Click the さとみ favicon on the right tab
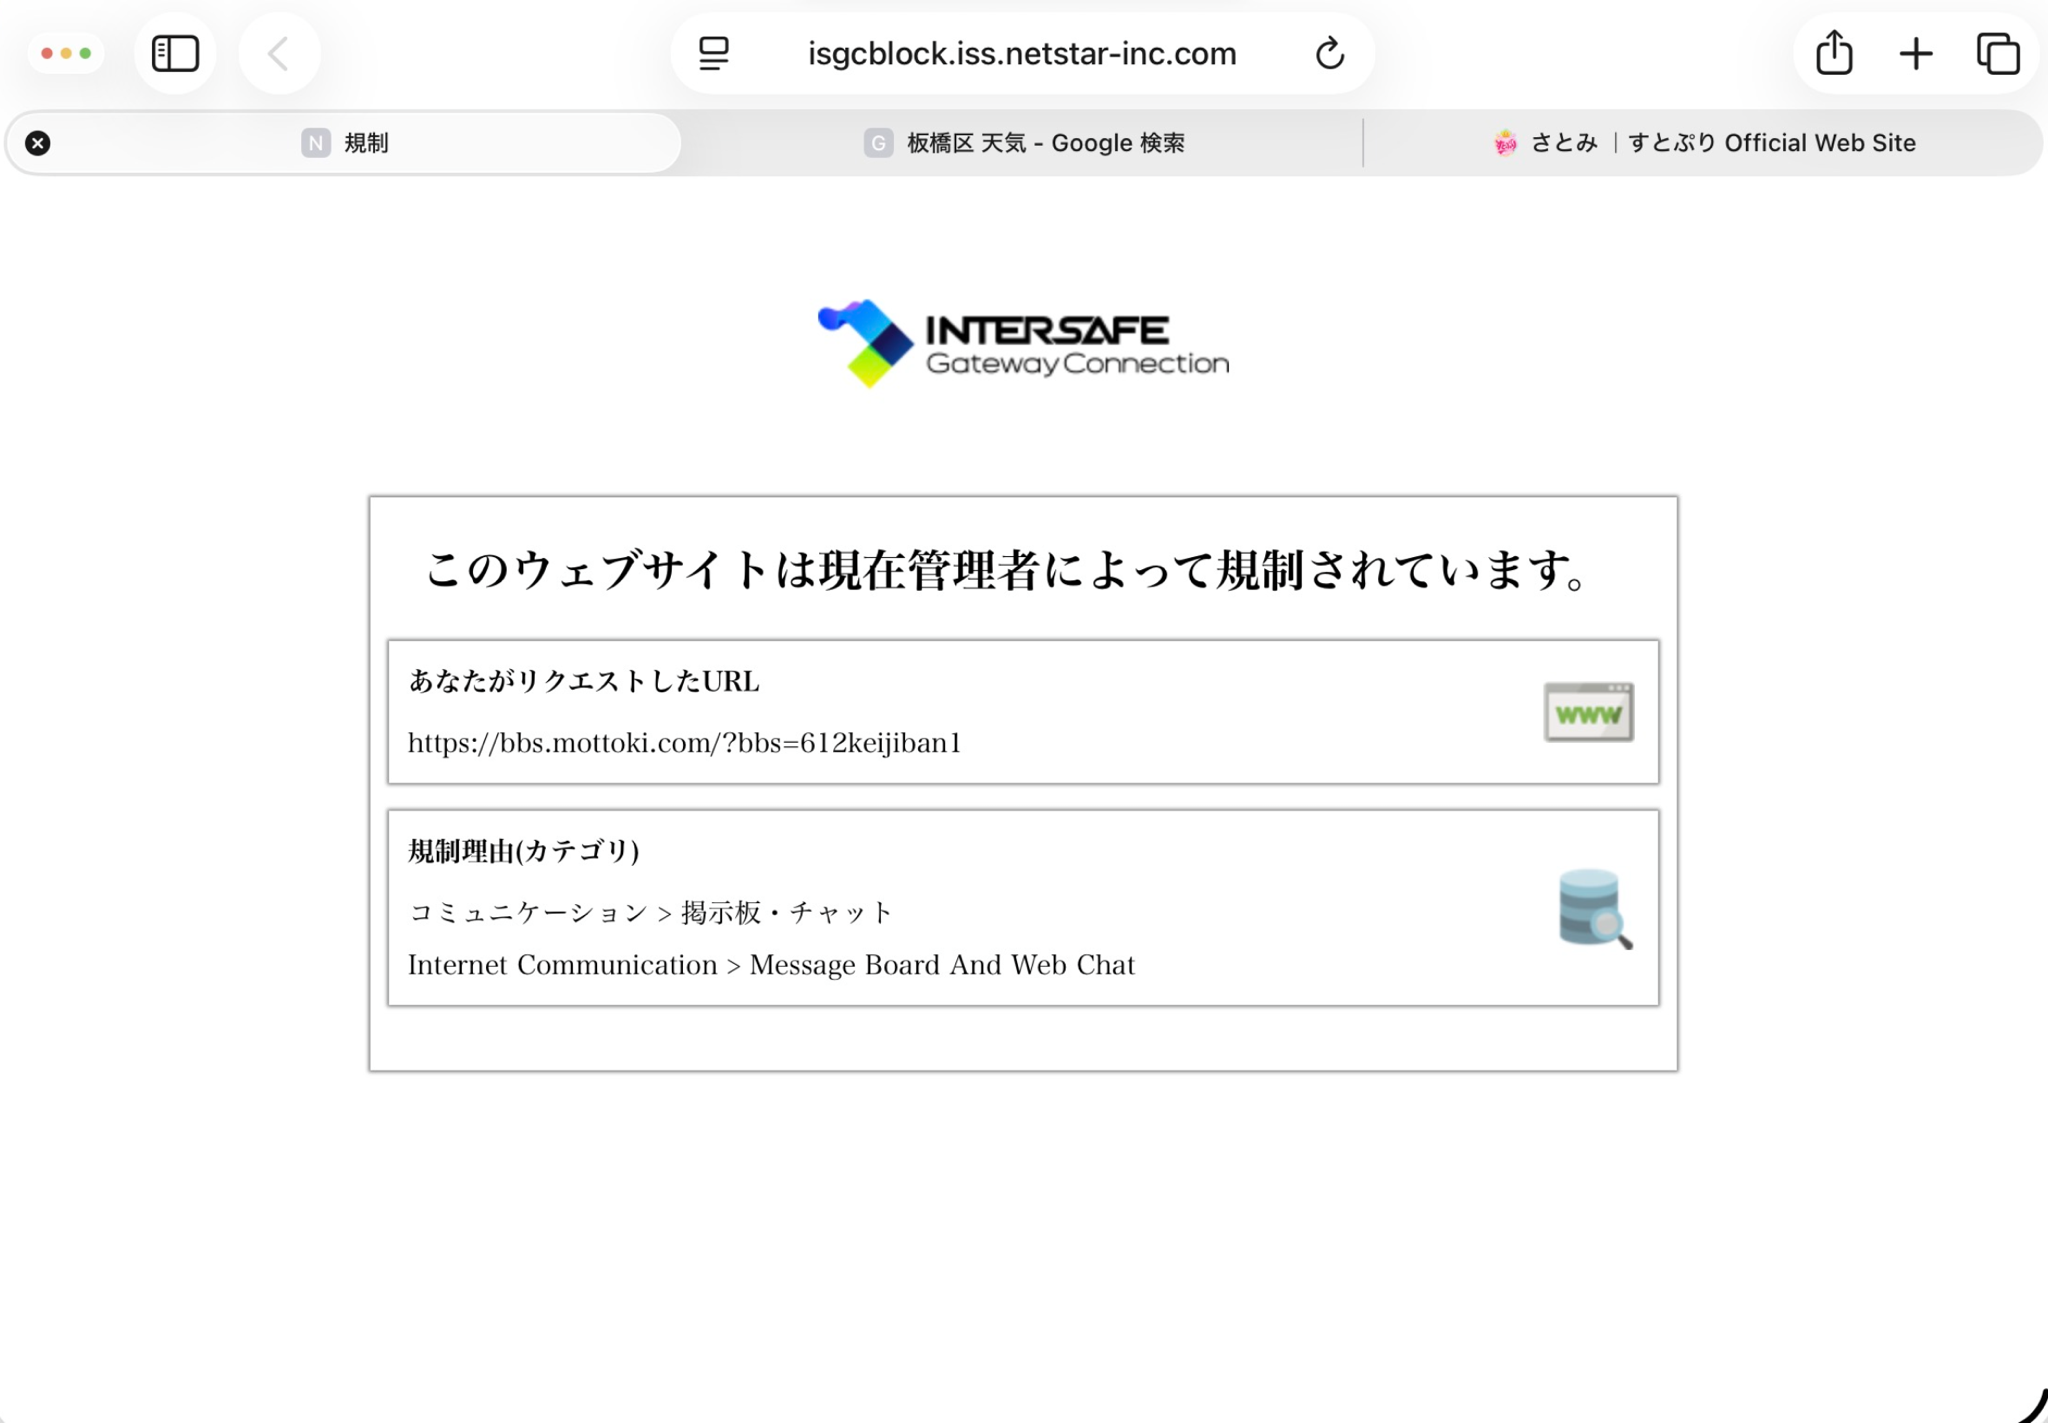Viewport: 2048px width, 1423px height. [x=1505, y=142]
